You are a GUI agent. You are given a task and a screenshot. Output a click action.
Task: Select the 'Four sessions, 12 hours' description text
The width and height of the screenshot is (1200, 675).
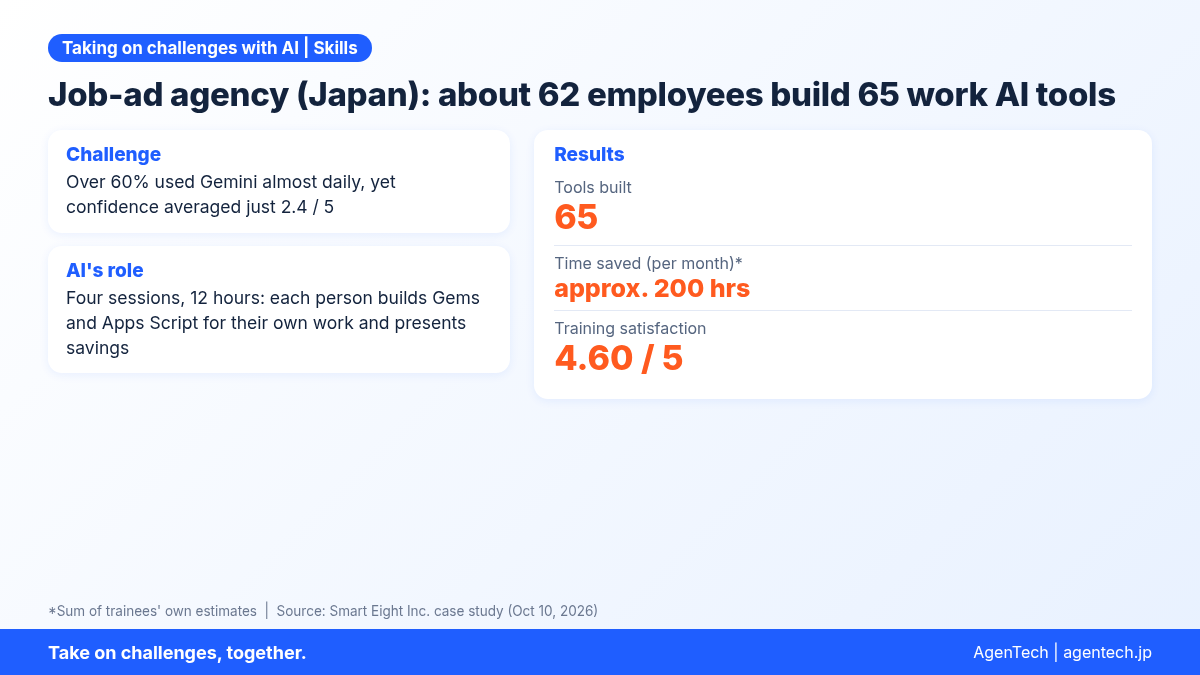pos(273,323)
